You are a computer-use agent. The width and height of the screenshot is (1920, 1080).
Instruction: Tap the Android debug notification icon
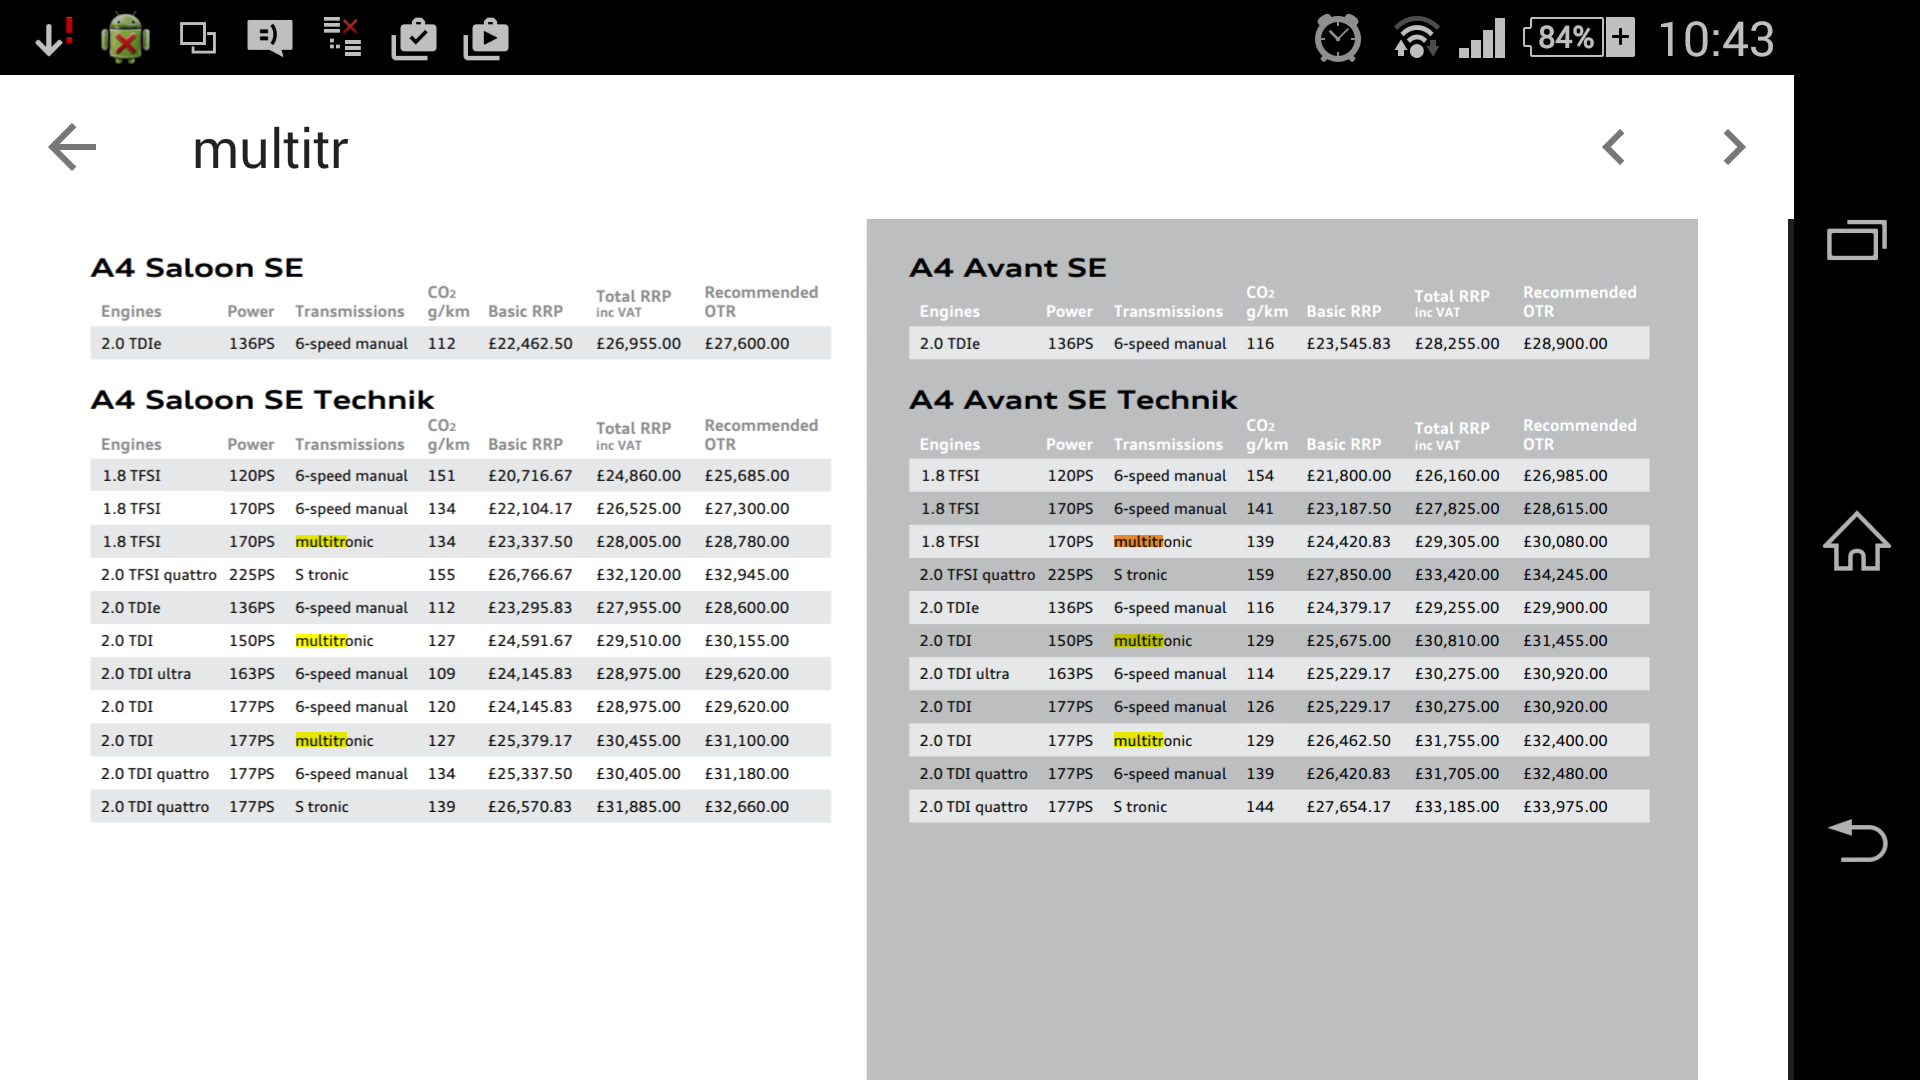point(125,39)
